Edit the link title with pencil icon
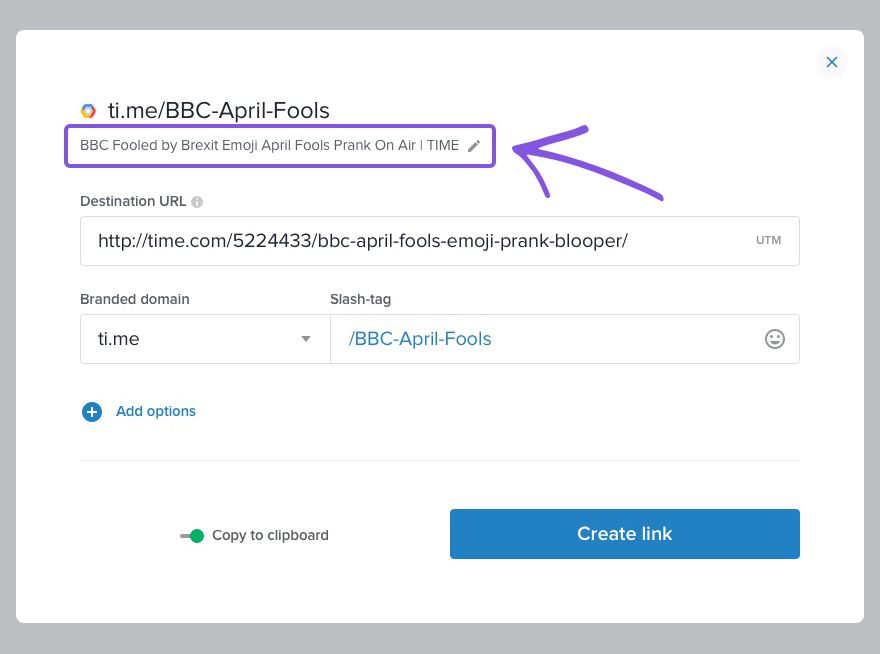 click(474, 146)
